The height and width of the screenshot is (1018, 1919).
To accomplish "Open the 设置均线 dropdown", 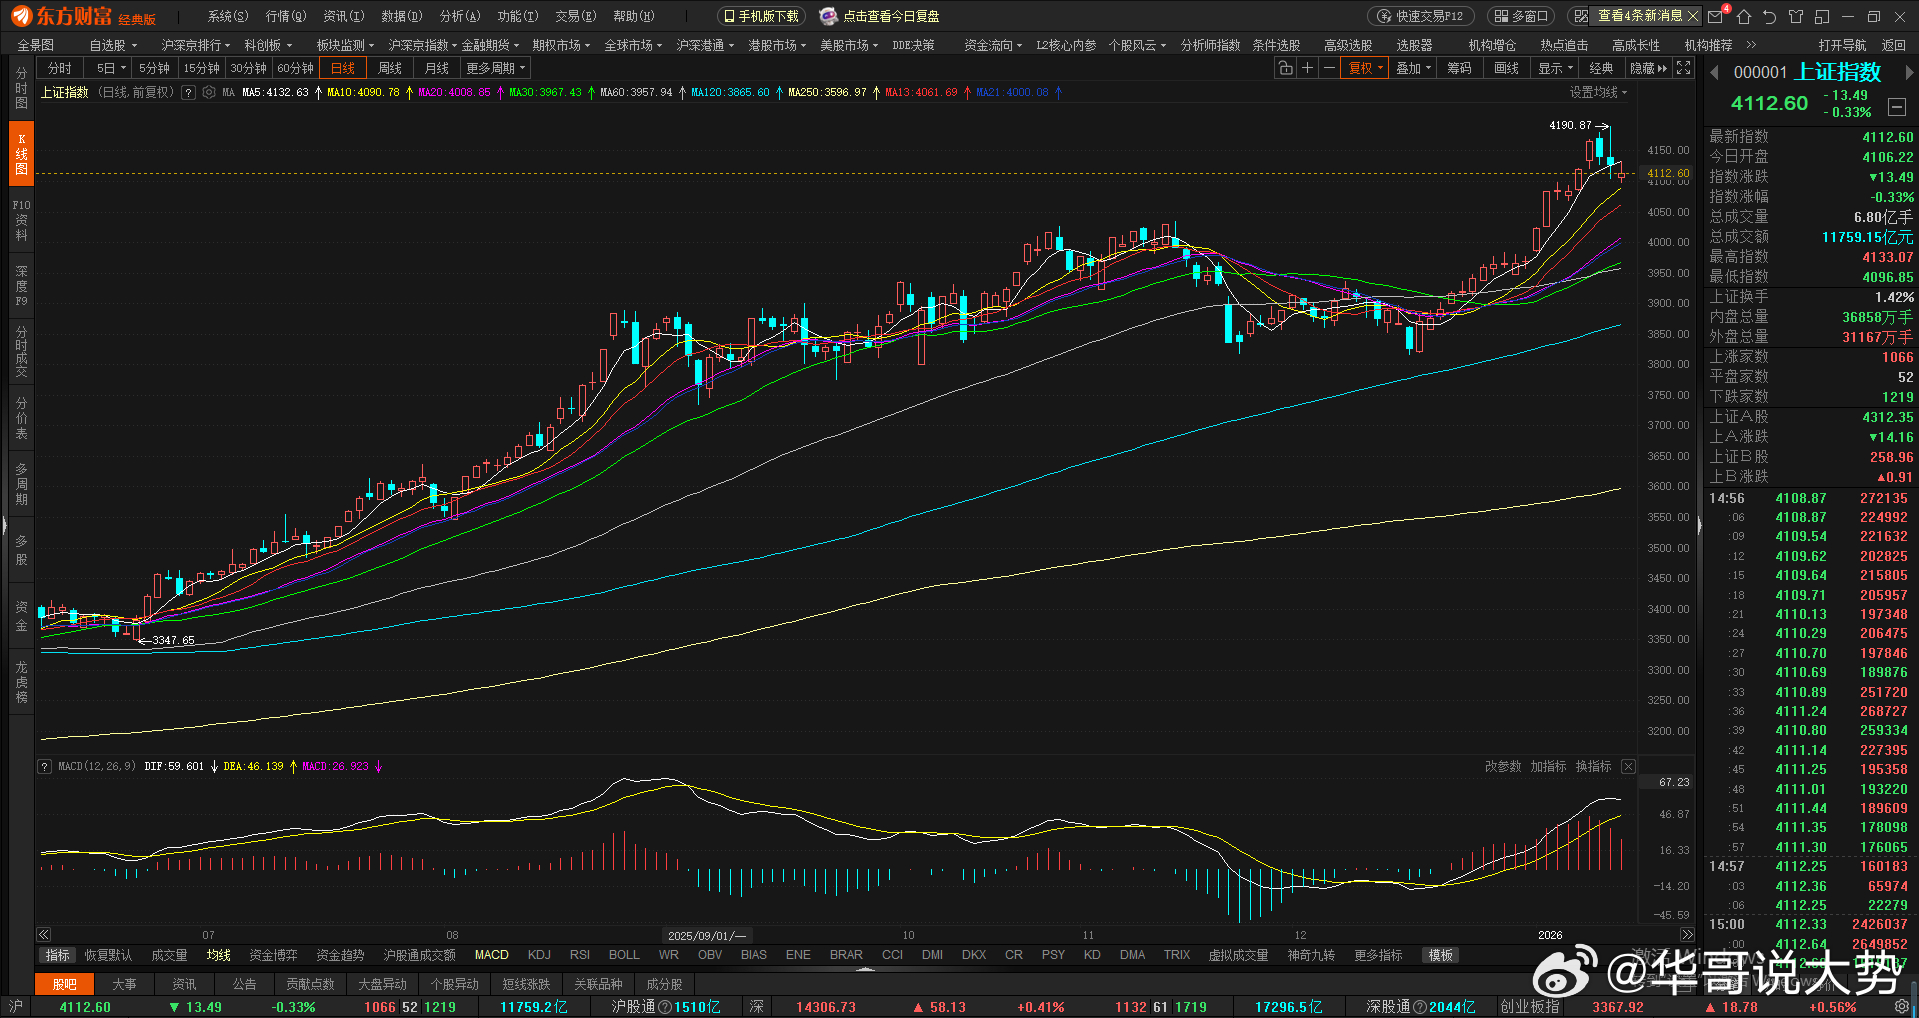I will [1598, 92].
